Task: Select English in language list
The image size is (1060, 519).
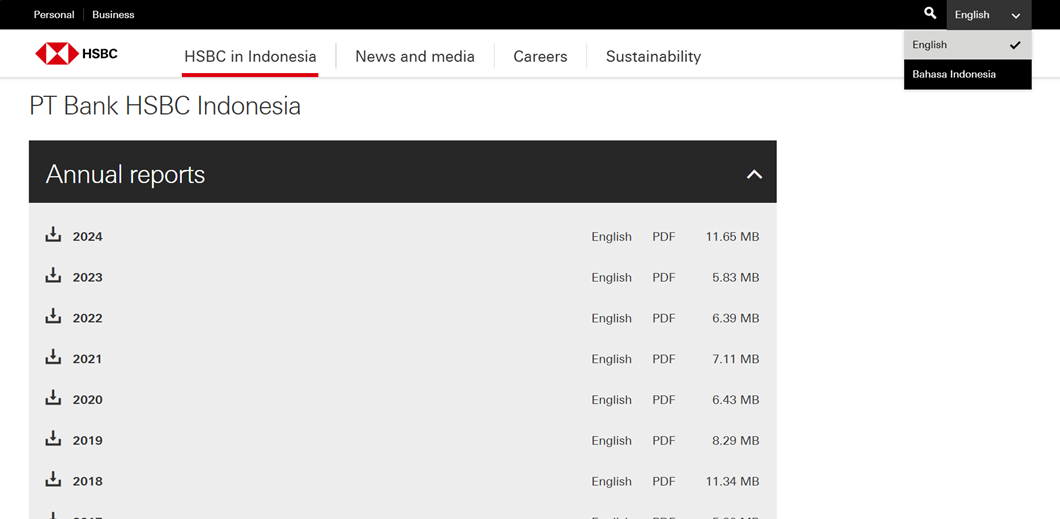Action: coord(967,45)
